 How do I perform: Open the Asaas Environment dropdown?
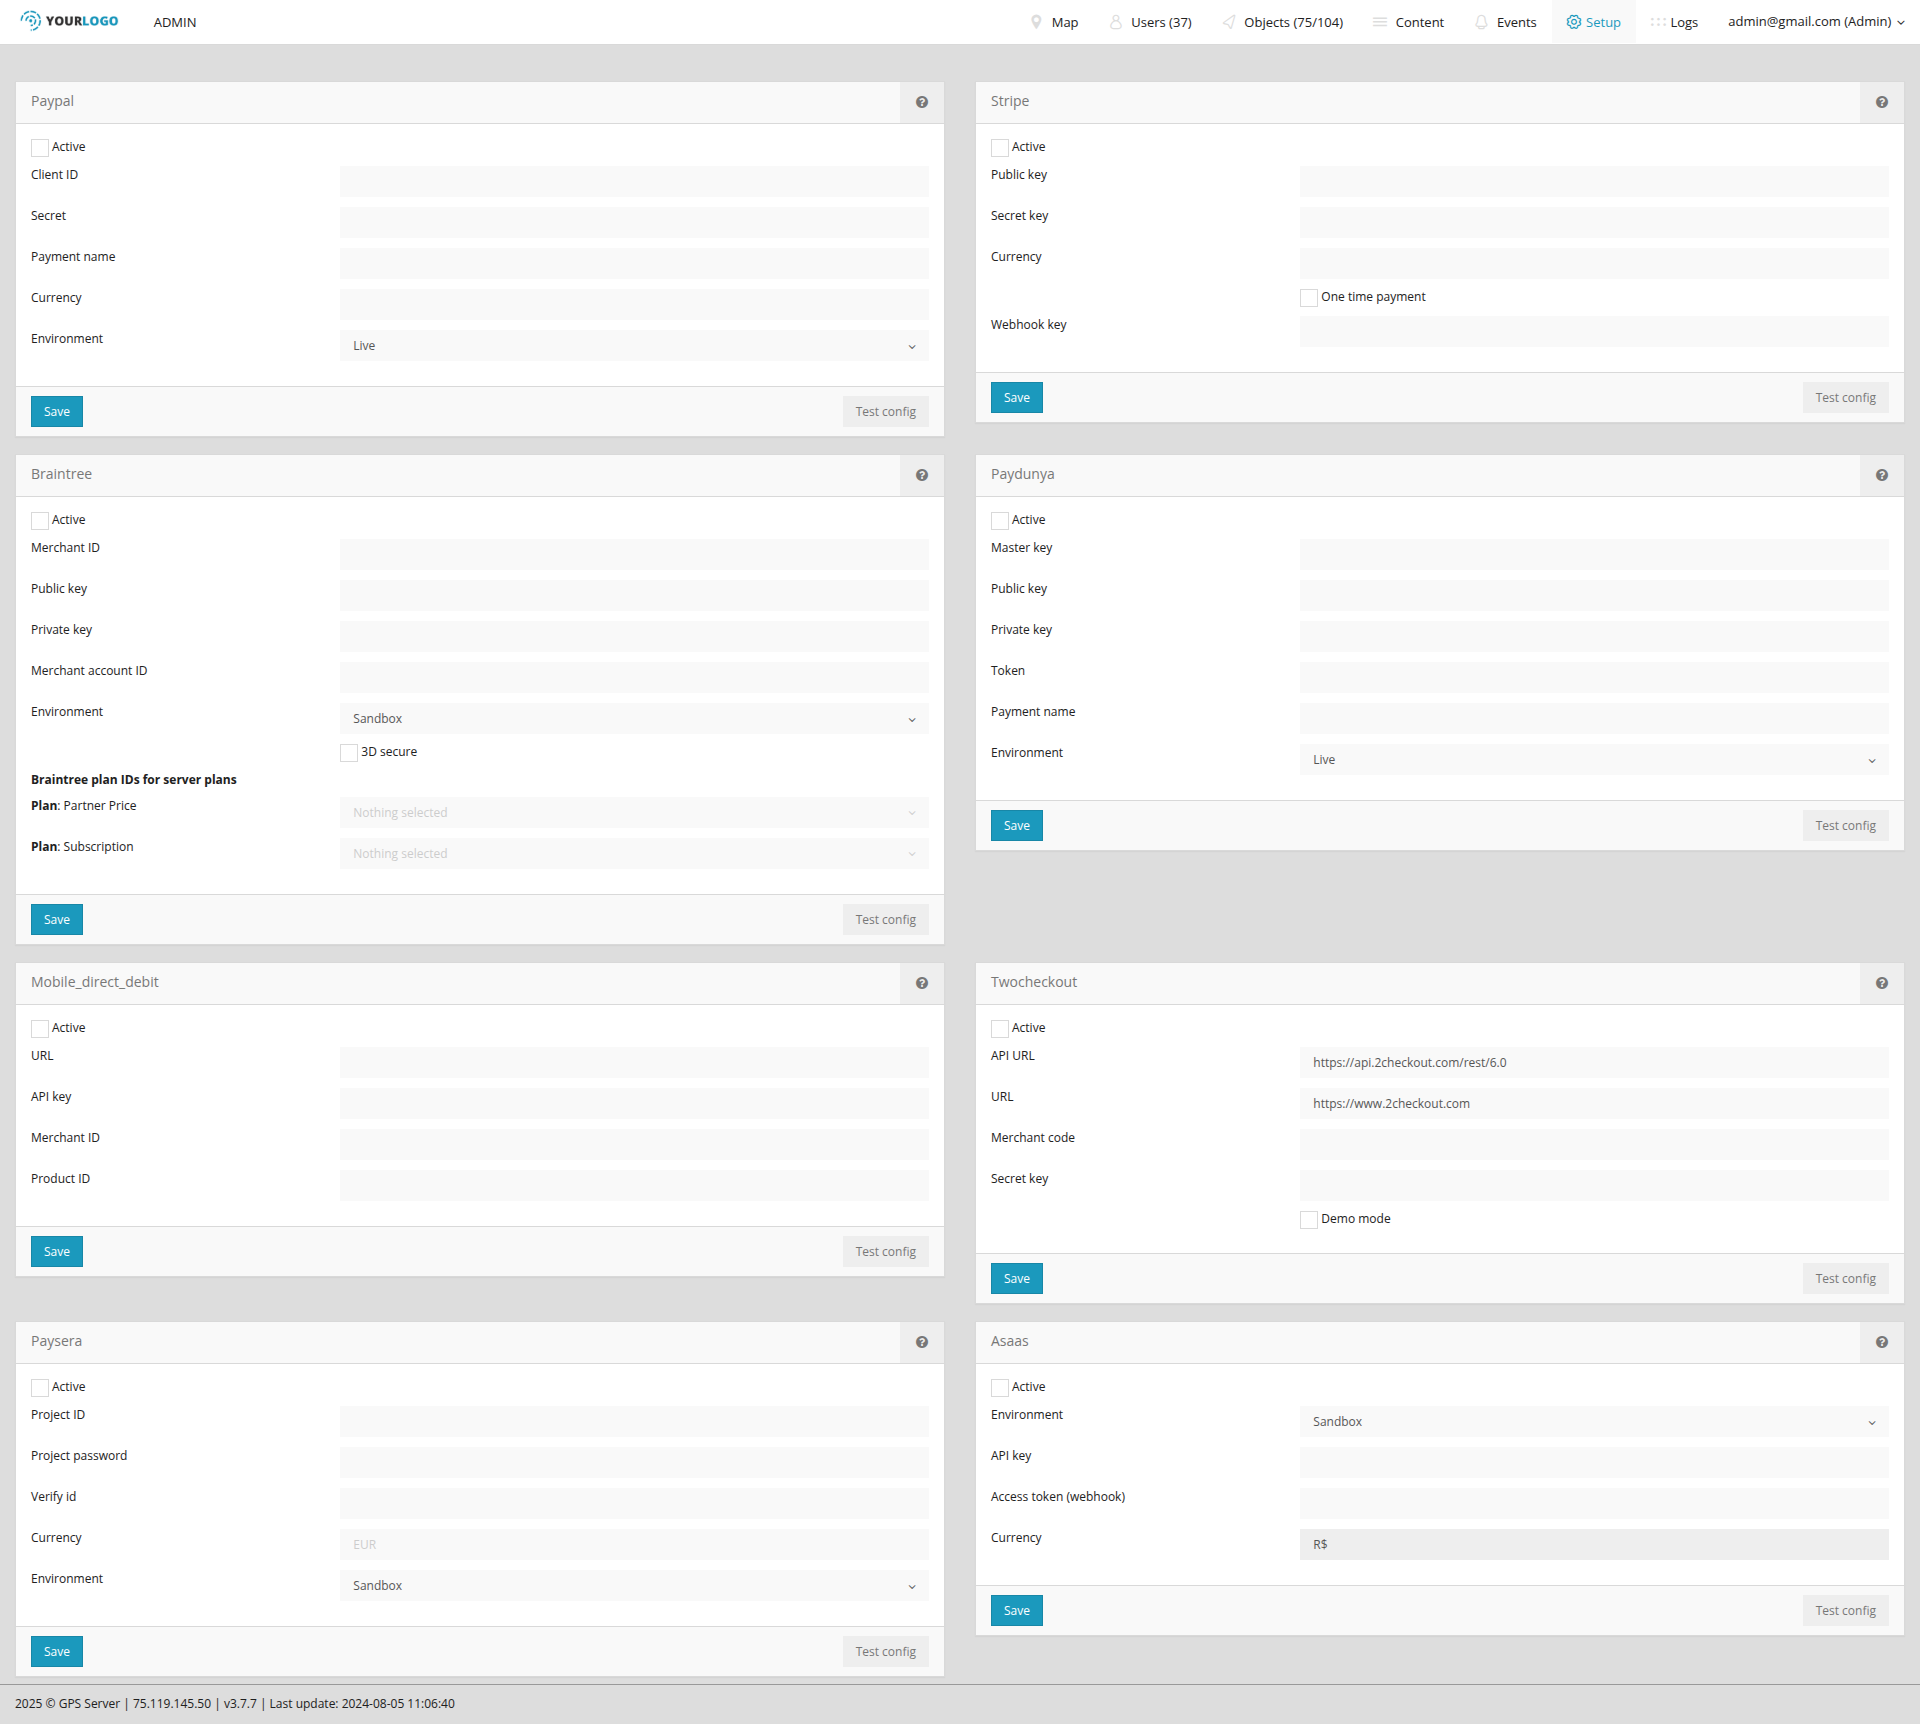tap(1594, 1422)
